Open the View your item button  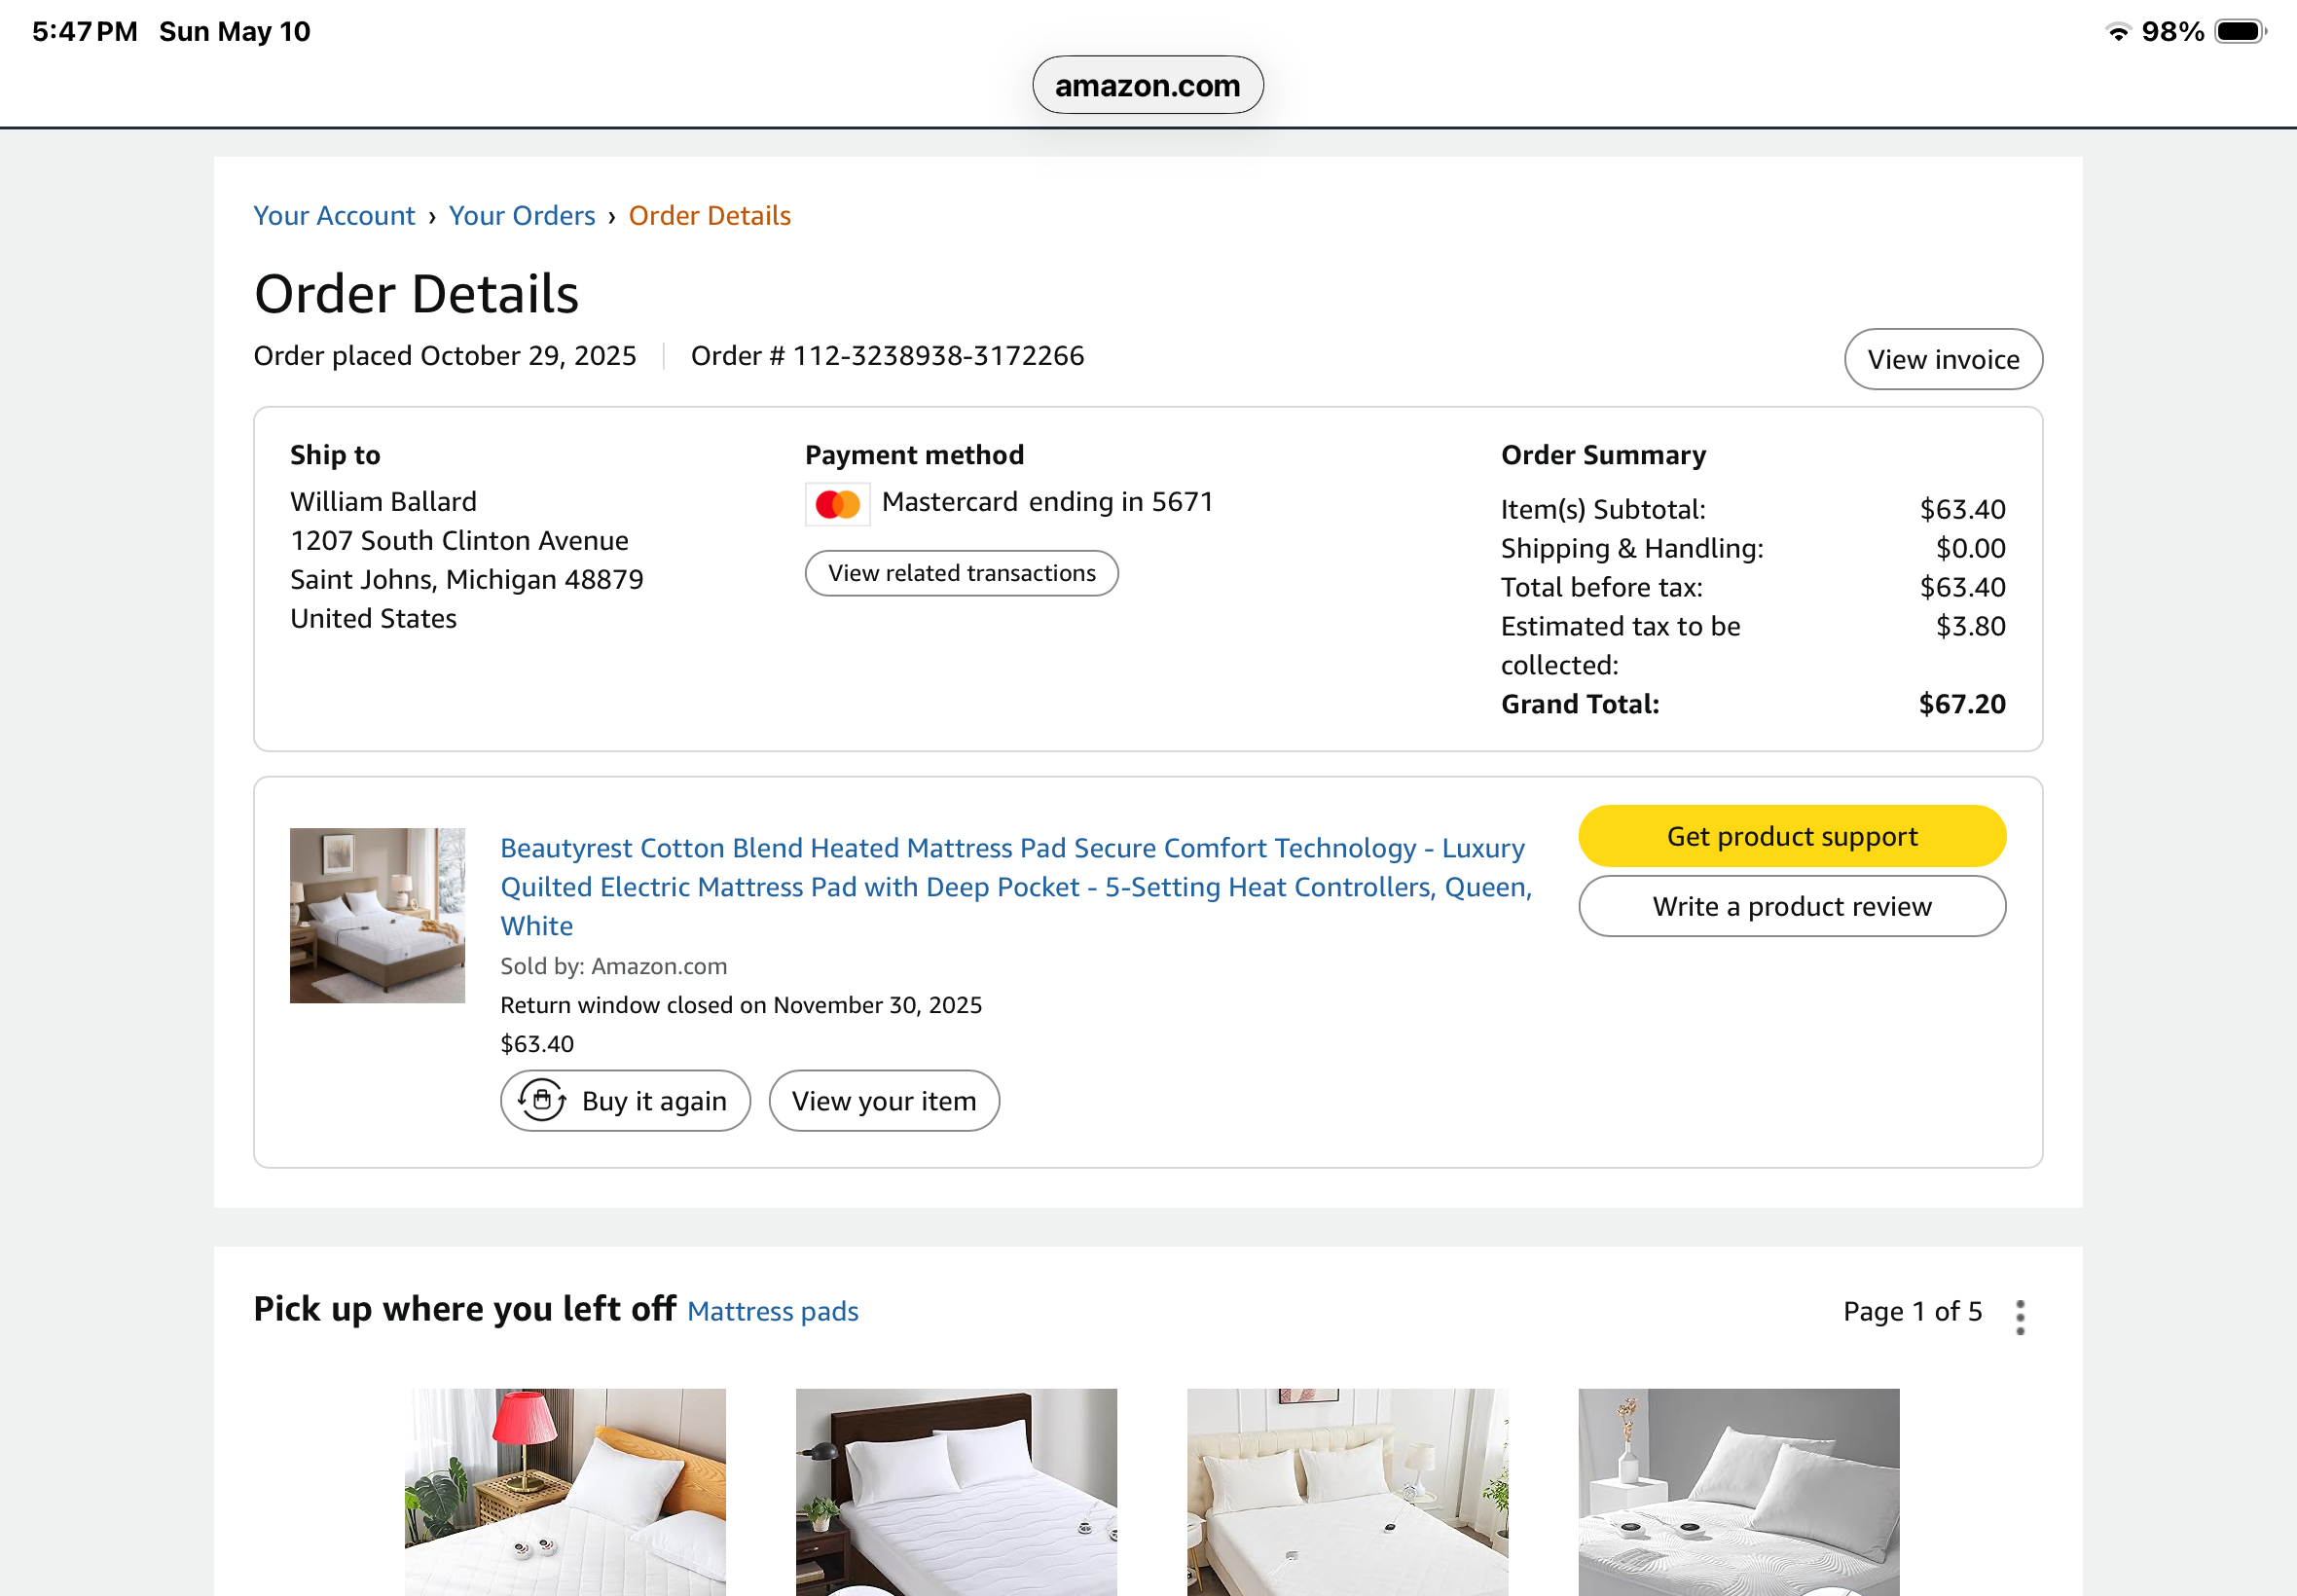tap(884, 1102)
